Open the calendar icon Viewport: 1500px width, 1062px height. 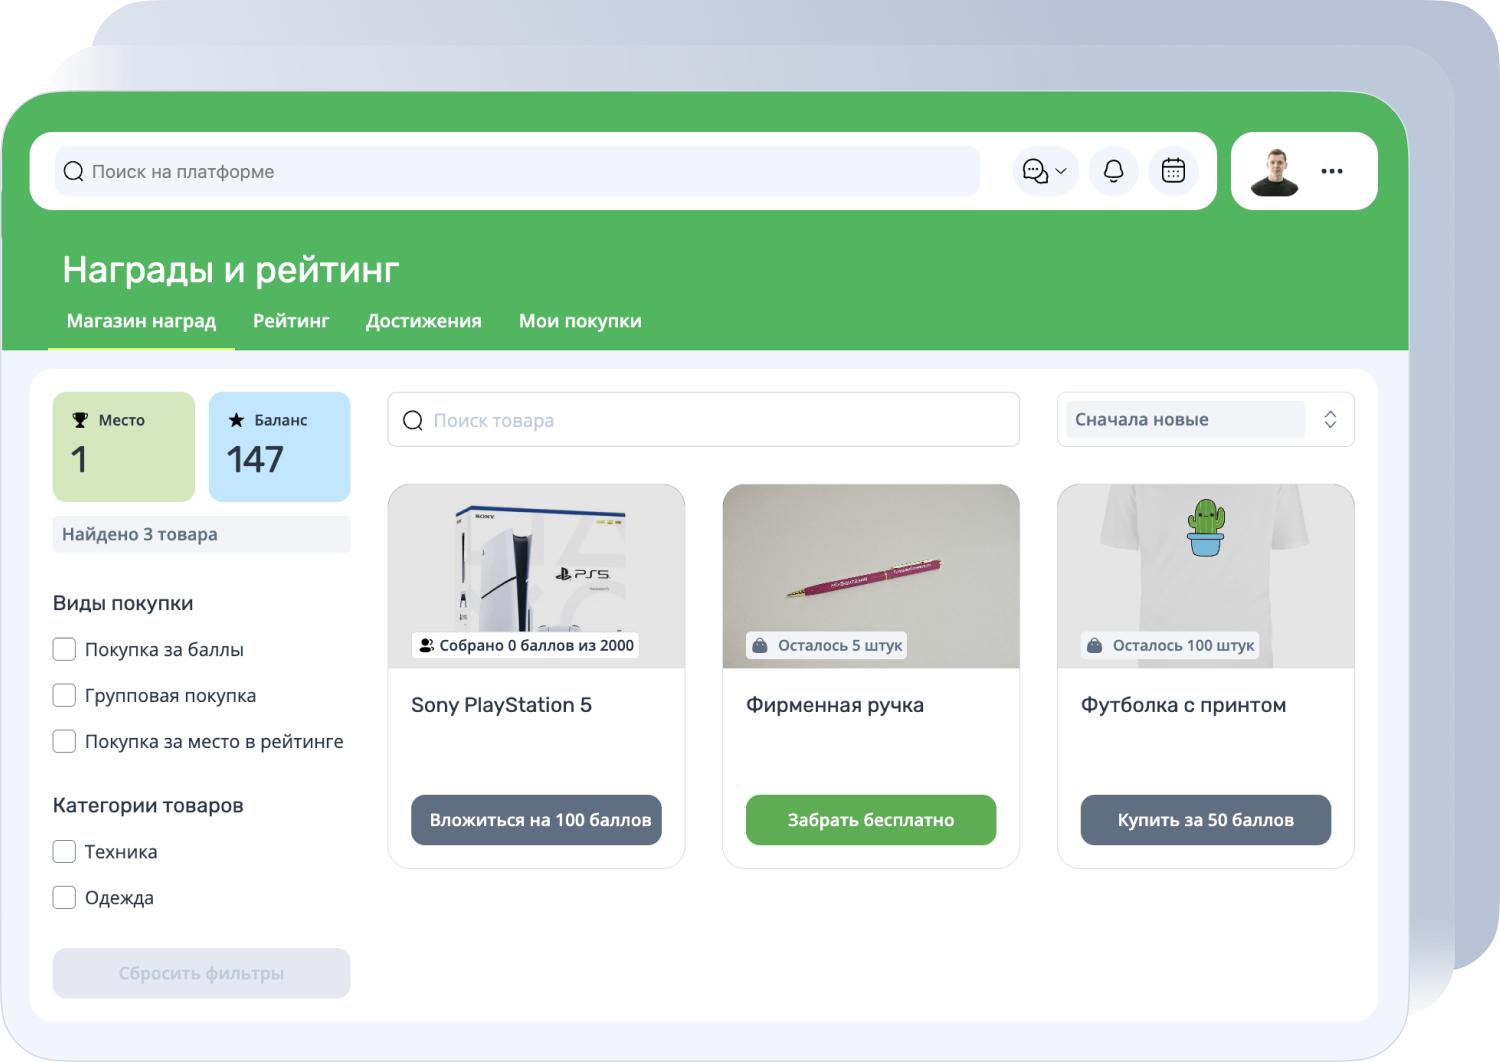[1173, 171]
